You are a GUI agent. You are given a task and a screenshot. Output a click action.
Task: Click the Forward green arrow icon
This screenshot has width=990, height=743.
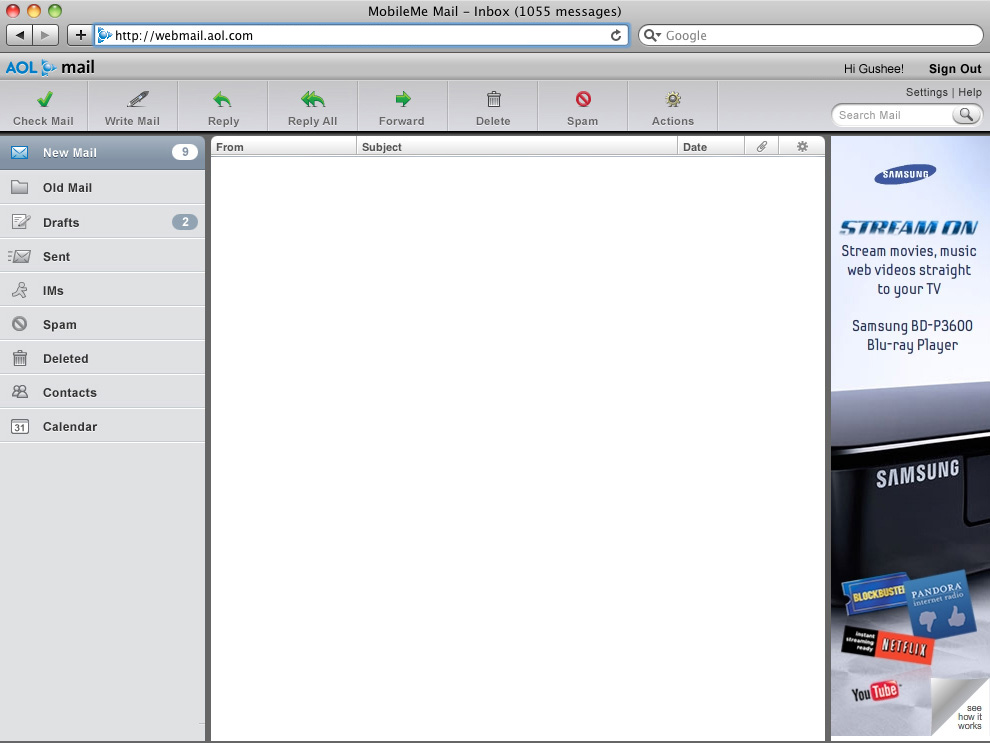coord(402,100)
